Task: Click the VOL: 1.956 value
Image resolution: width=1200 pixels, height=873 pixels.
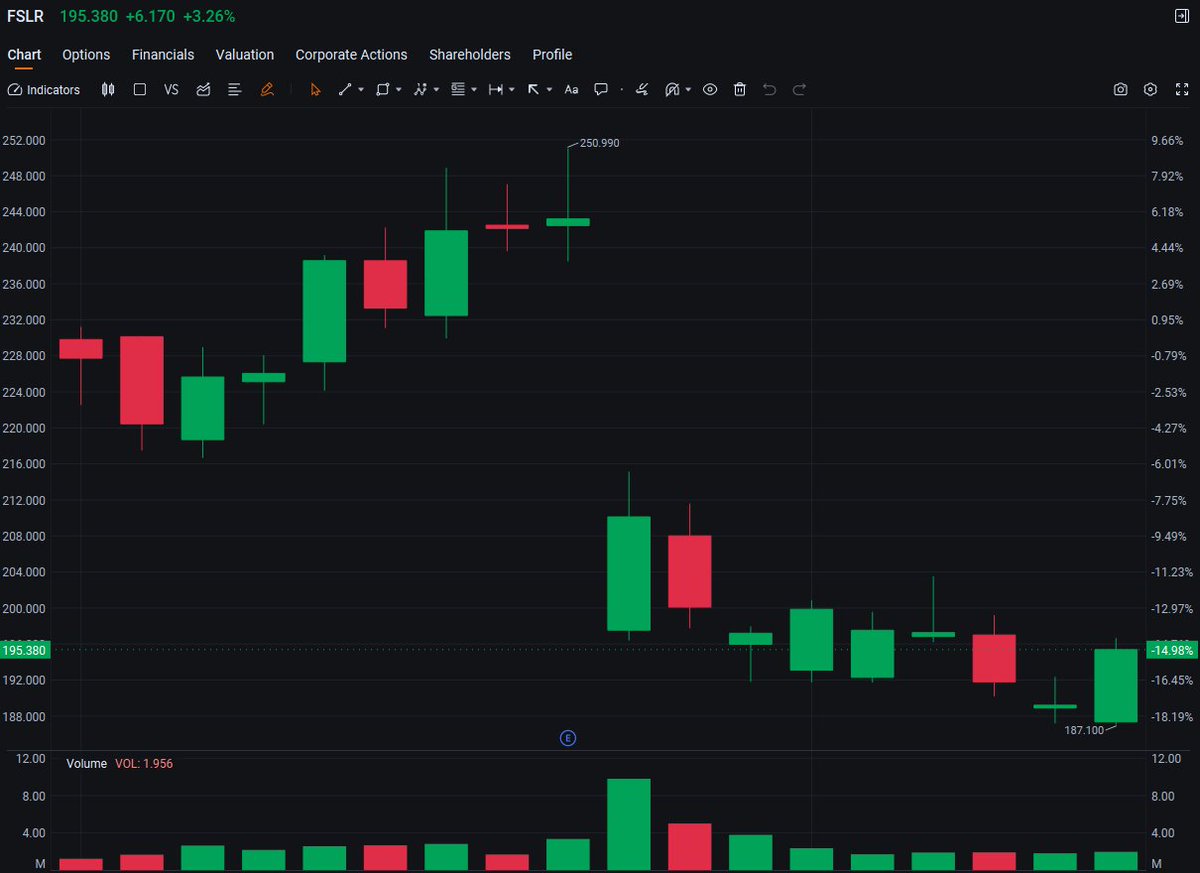Action: (x=144, y=763)
